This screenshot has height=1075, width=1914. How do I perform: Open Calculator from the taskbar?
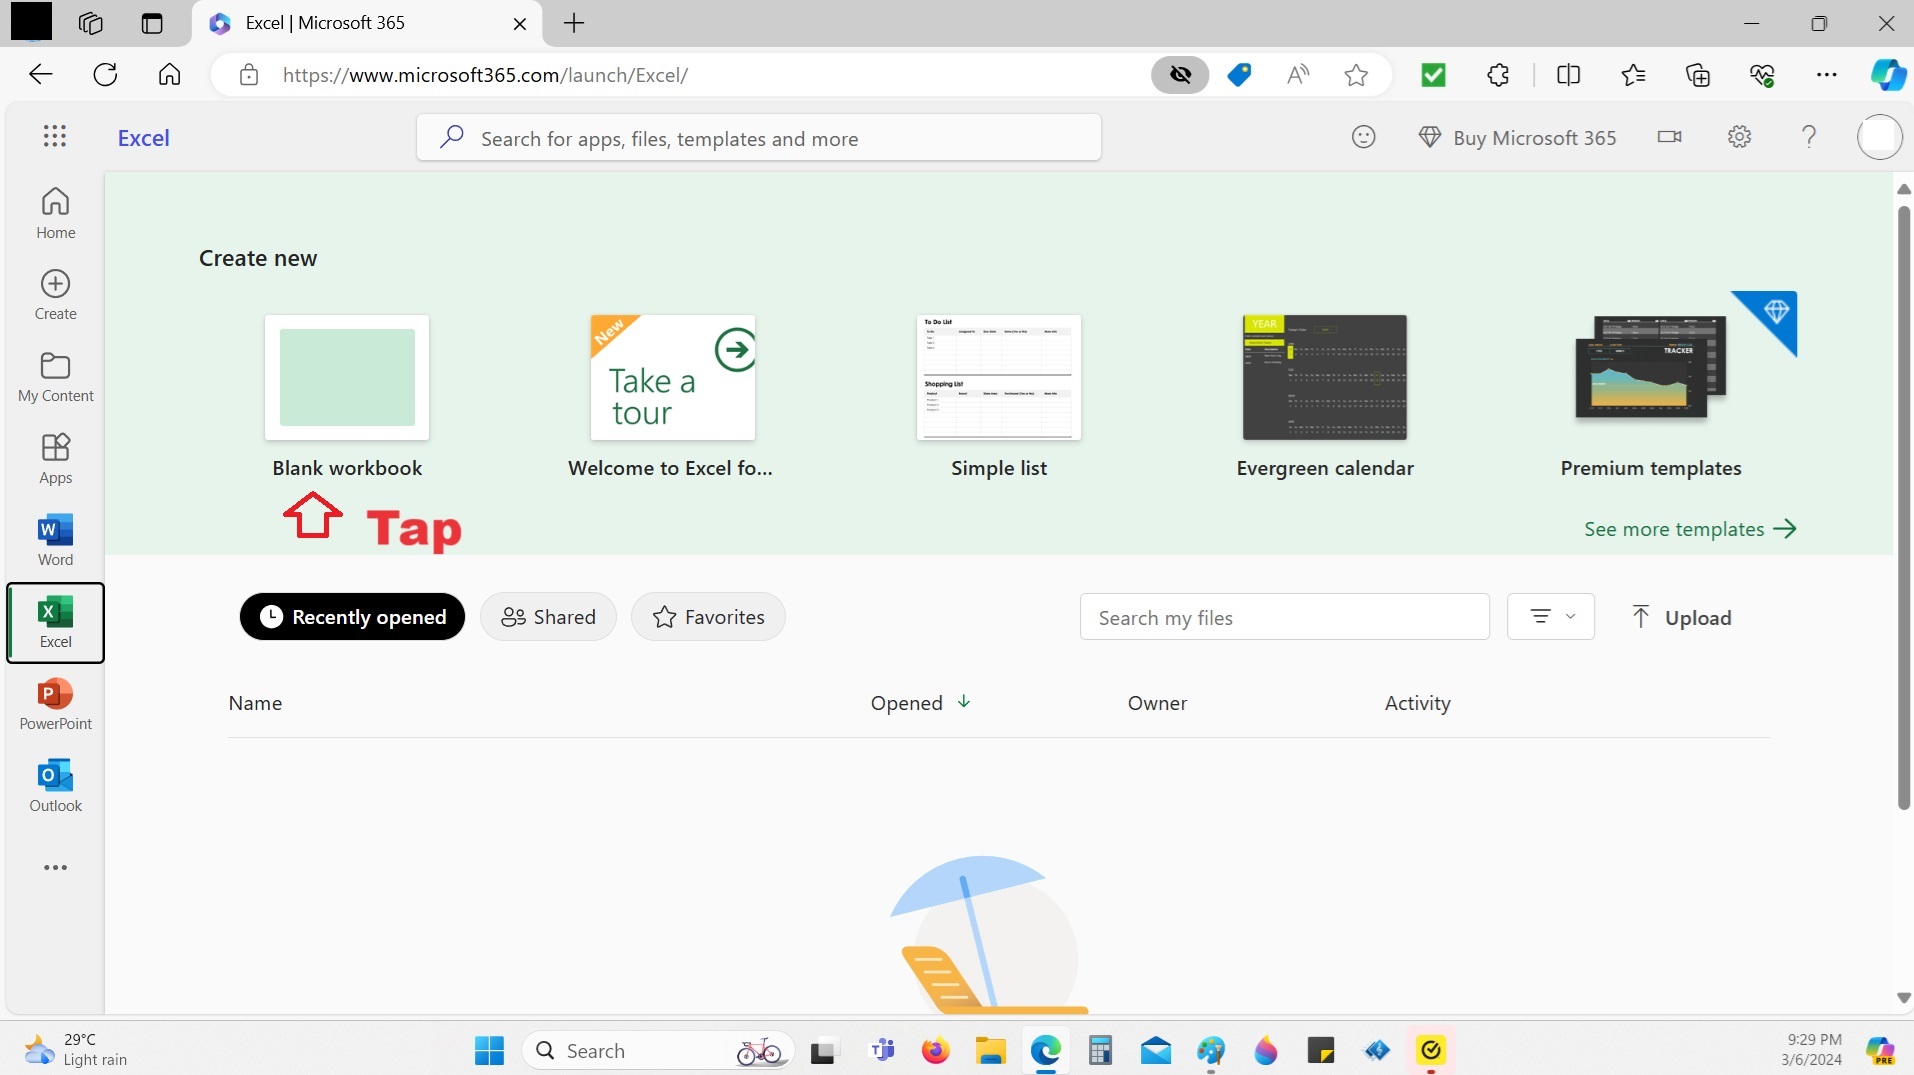1100,1050
